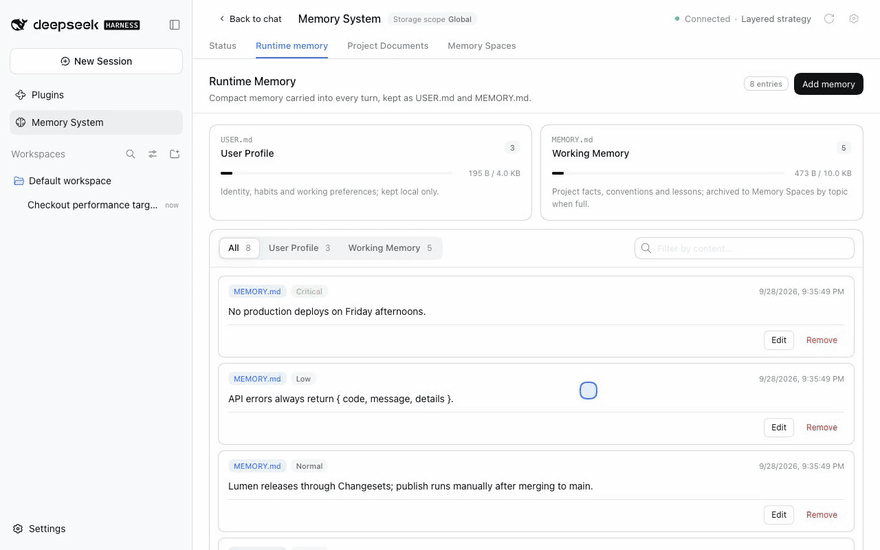Remove the Lumen releases memory entry

point(822,515)
